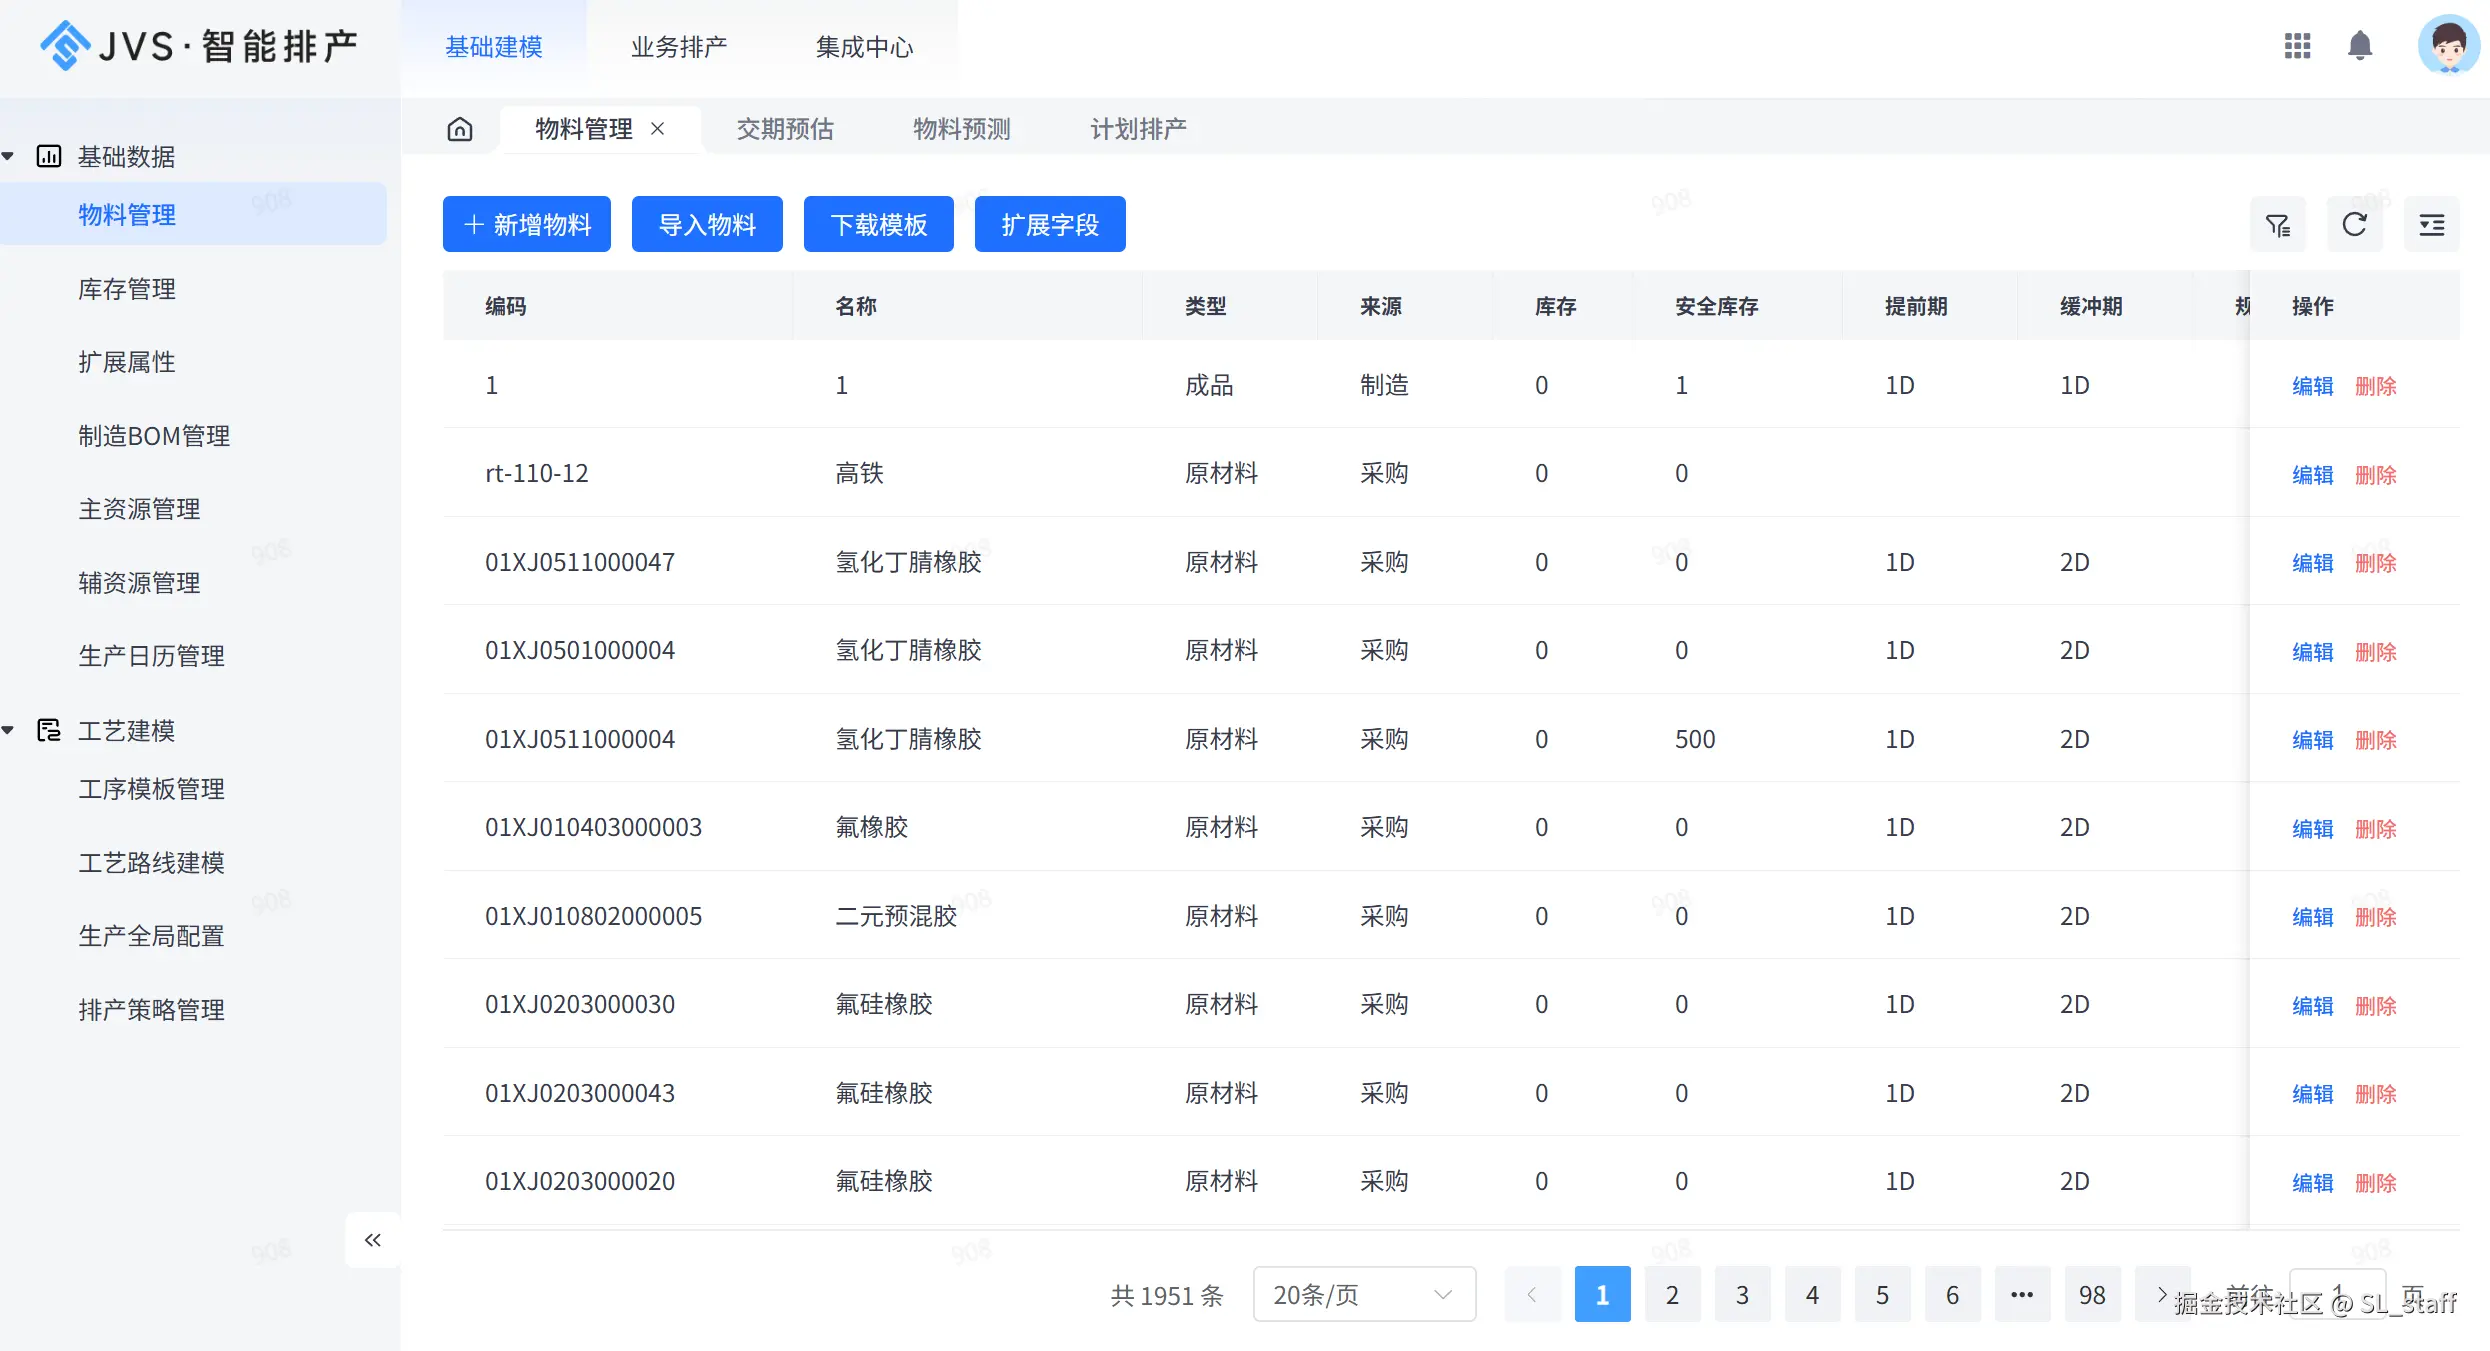
Task: Click the 新增物料 button
Action: click(x=527, y=224)
